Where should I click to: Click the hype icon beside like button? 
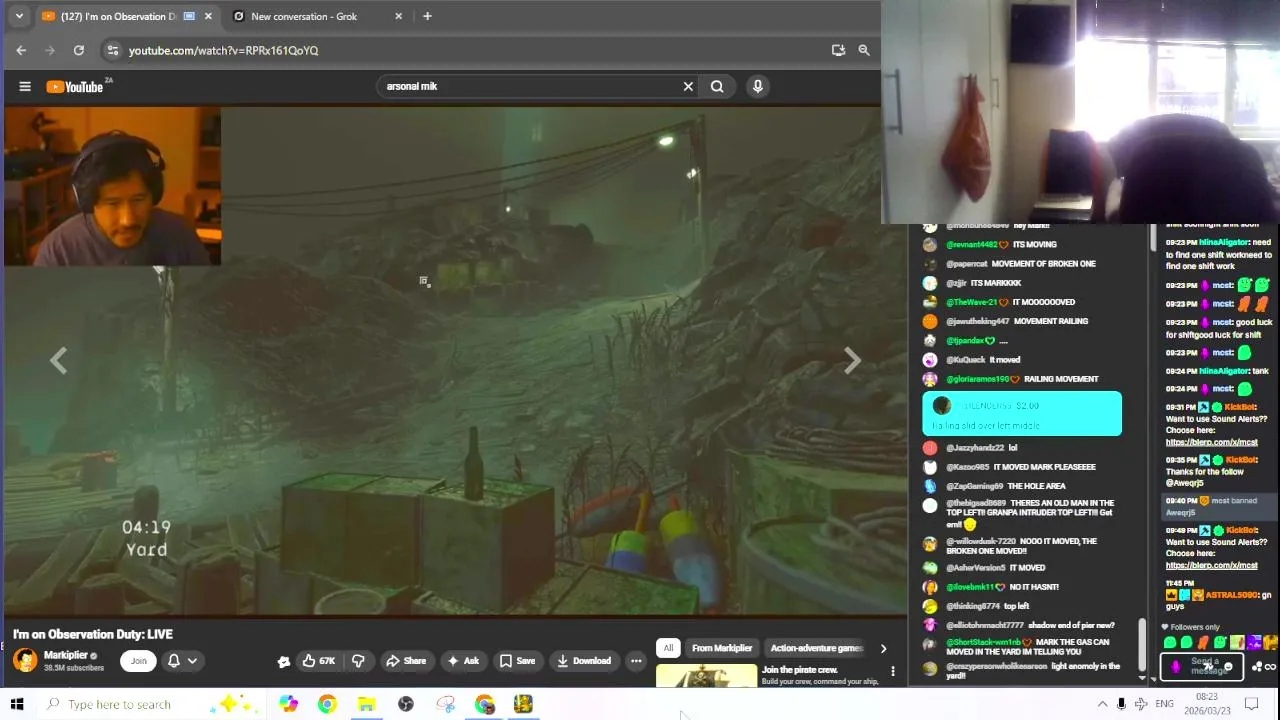tap(284, 661)
